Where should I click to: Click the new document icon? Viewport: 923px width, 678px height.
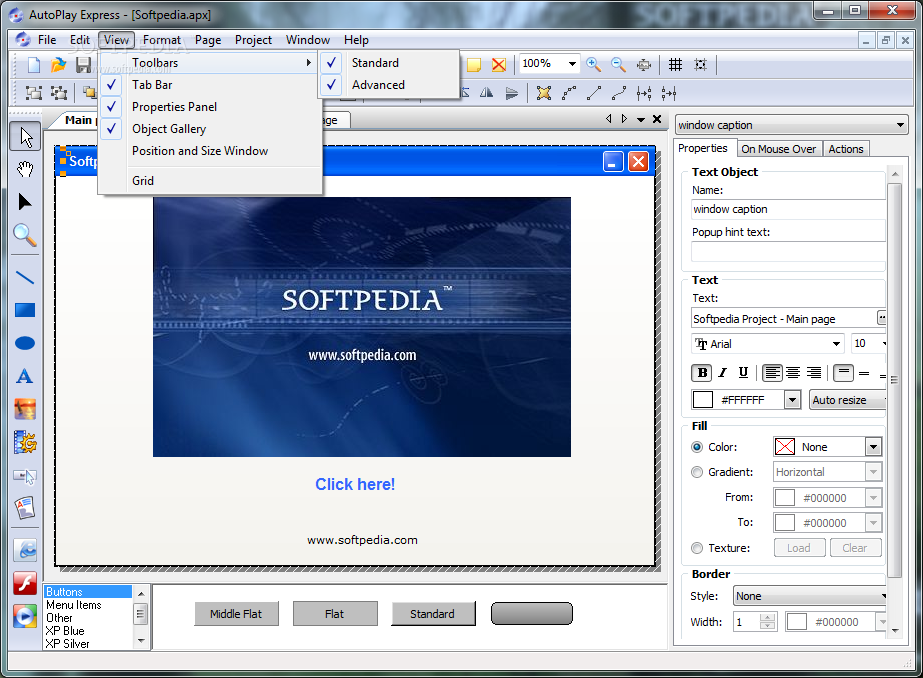tap(34, 64)
